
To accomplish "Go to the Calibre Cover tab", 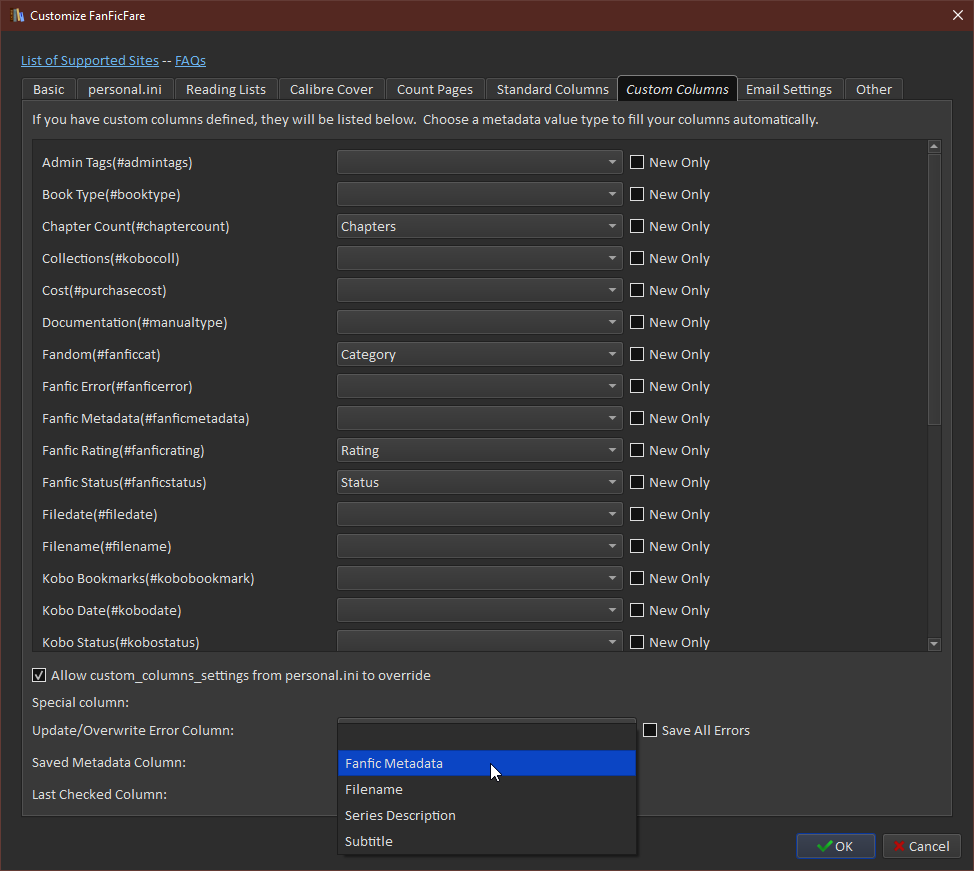I will [x=331, y=90].
